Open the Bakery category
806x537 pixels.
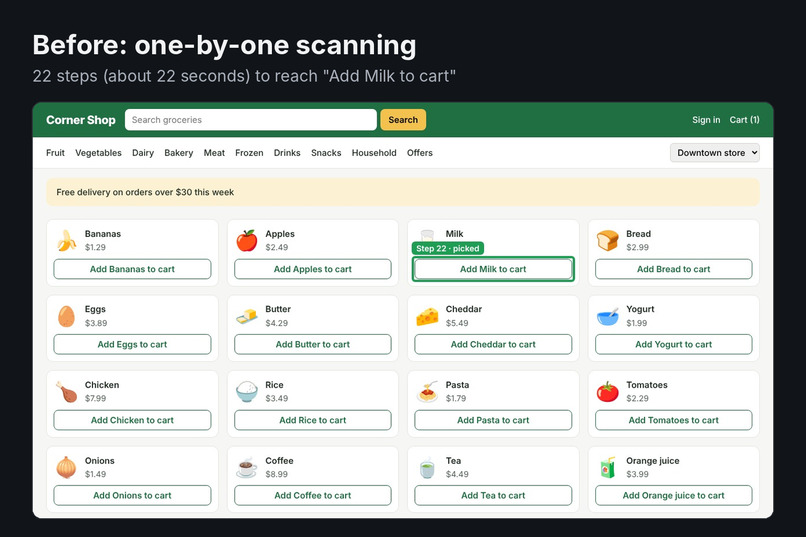pos(178,153)
